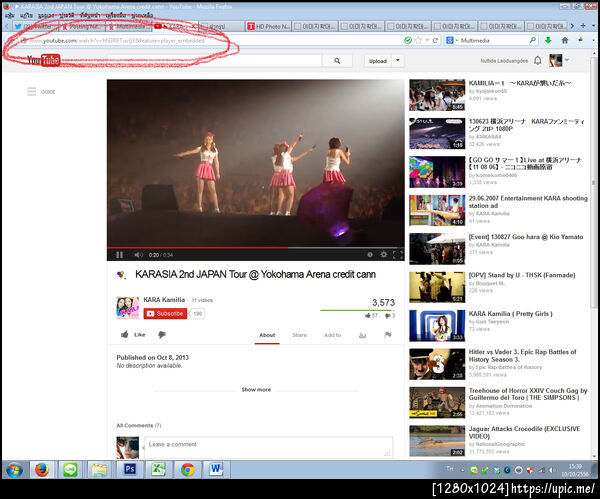Focus the YouTube search box

pos(214,61)
